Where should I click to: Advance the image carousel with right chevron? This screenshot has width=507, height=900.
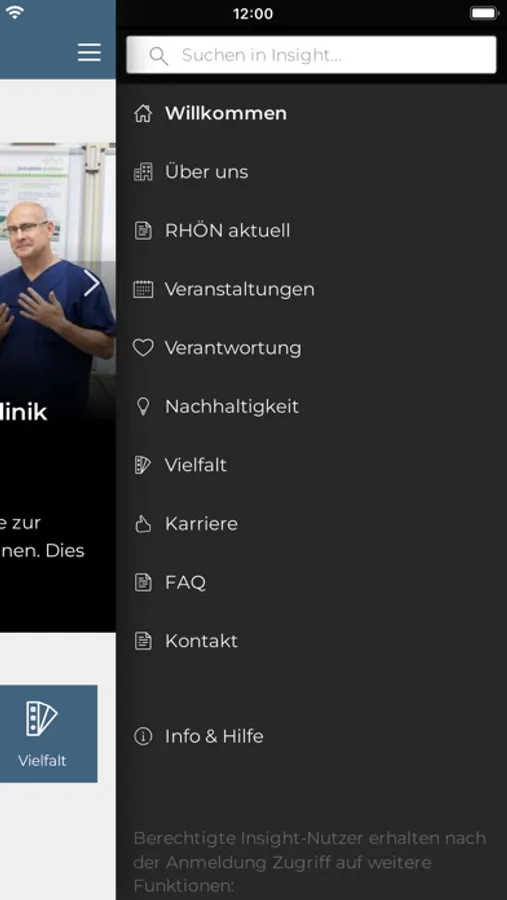91,283
